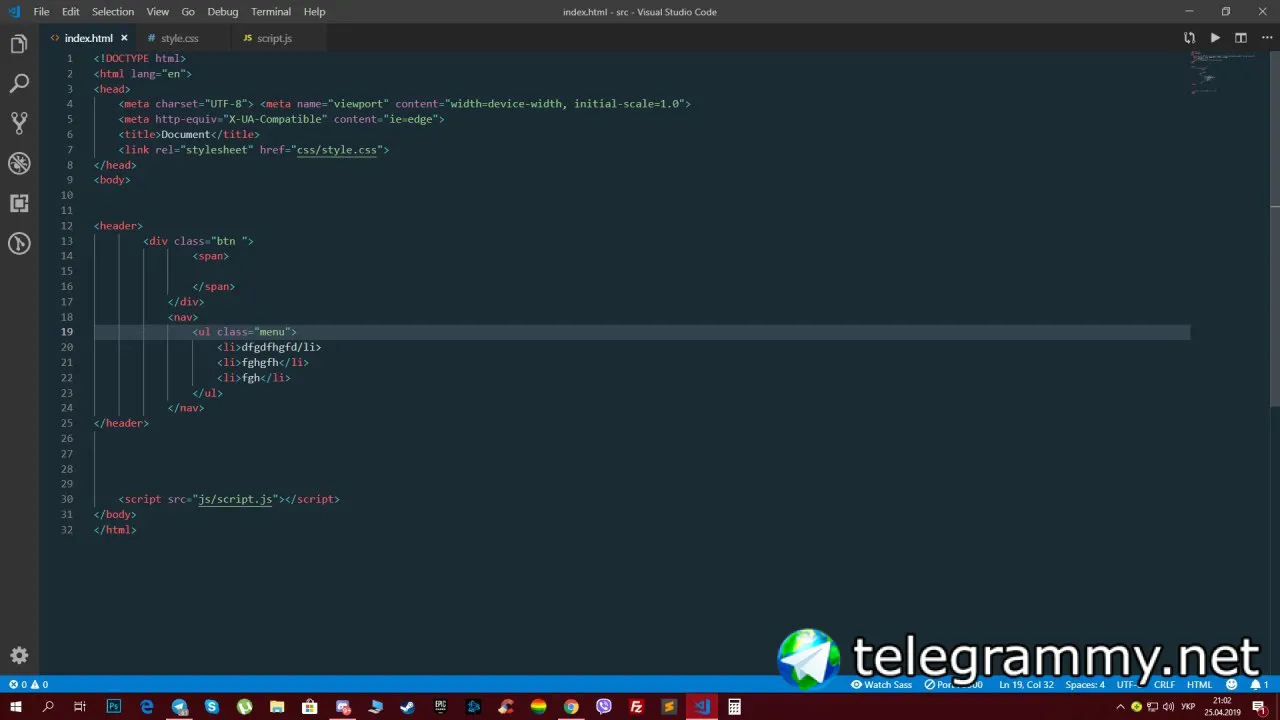
Task: Click Ln 19, Col 32 go-to-line indicator
Action: click(x=1026, y=685)
